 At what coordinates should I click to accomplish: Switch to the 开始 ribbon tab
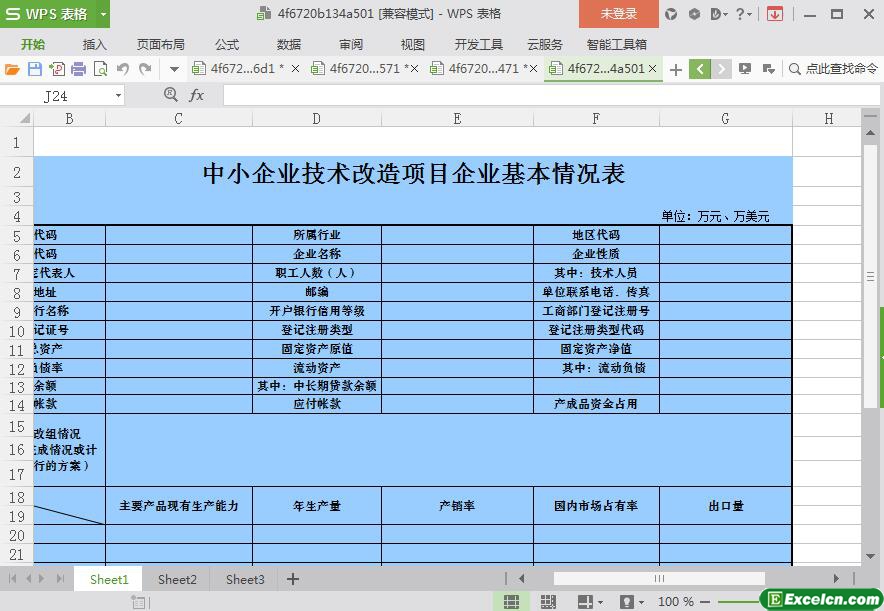point(33,45)
